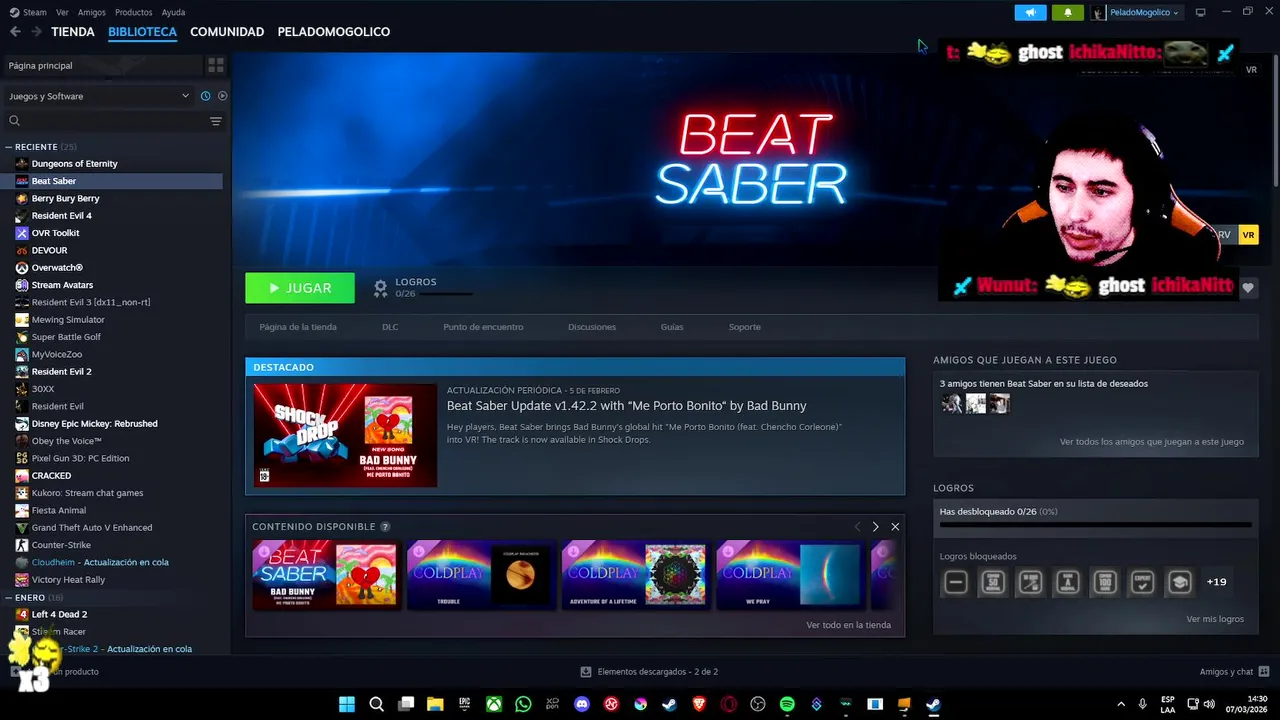Click Ver todos los amigos que juegan
This screenshot has height=720, width=1280.
[x=1152, y=441]
